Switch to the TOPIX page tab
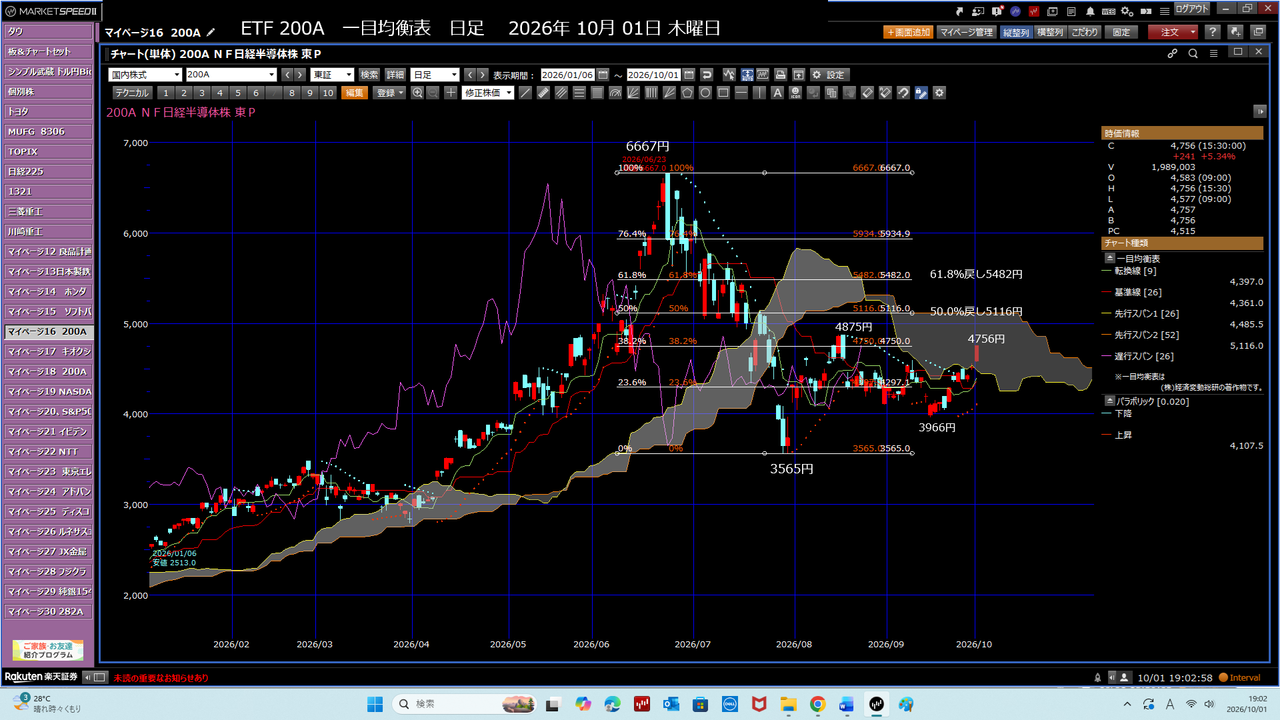The image size is (1280, 720). tap(47, 151)
